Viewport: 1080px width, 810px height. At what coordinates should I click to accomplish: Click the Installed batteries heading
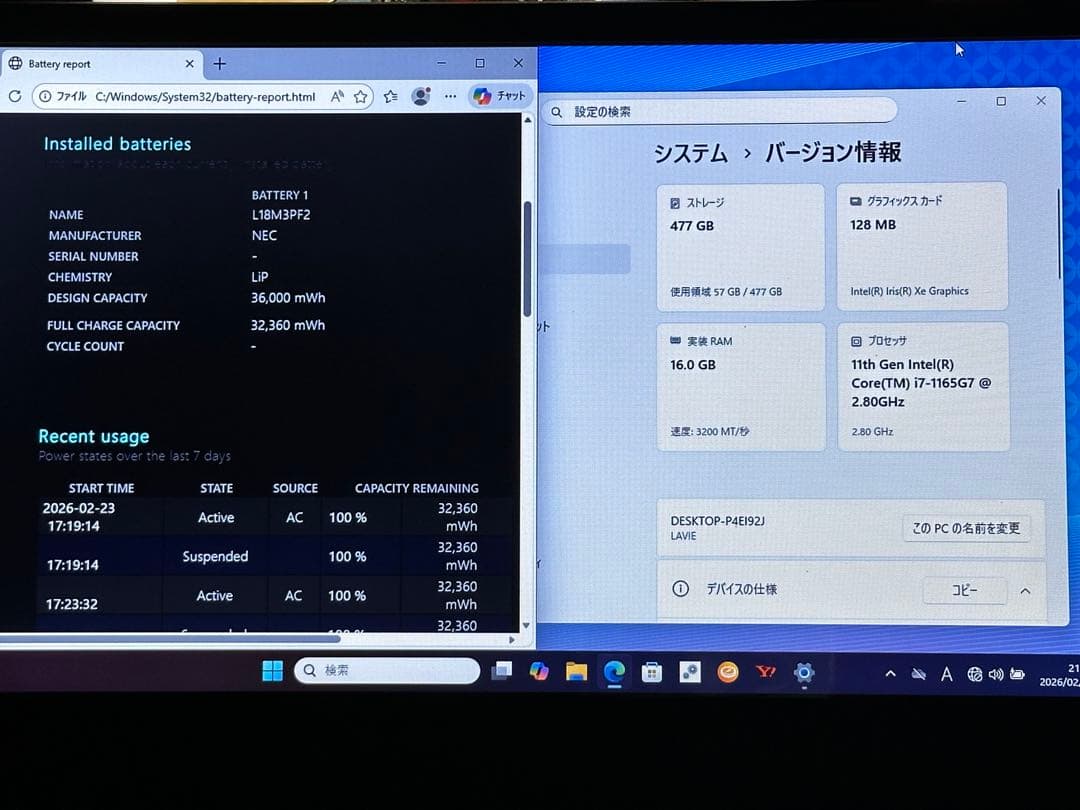click(117, 144)
